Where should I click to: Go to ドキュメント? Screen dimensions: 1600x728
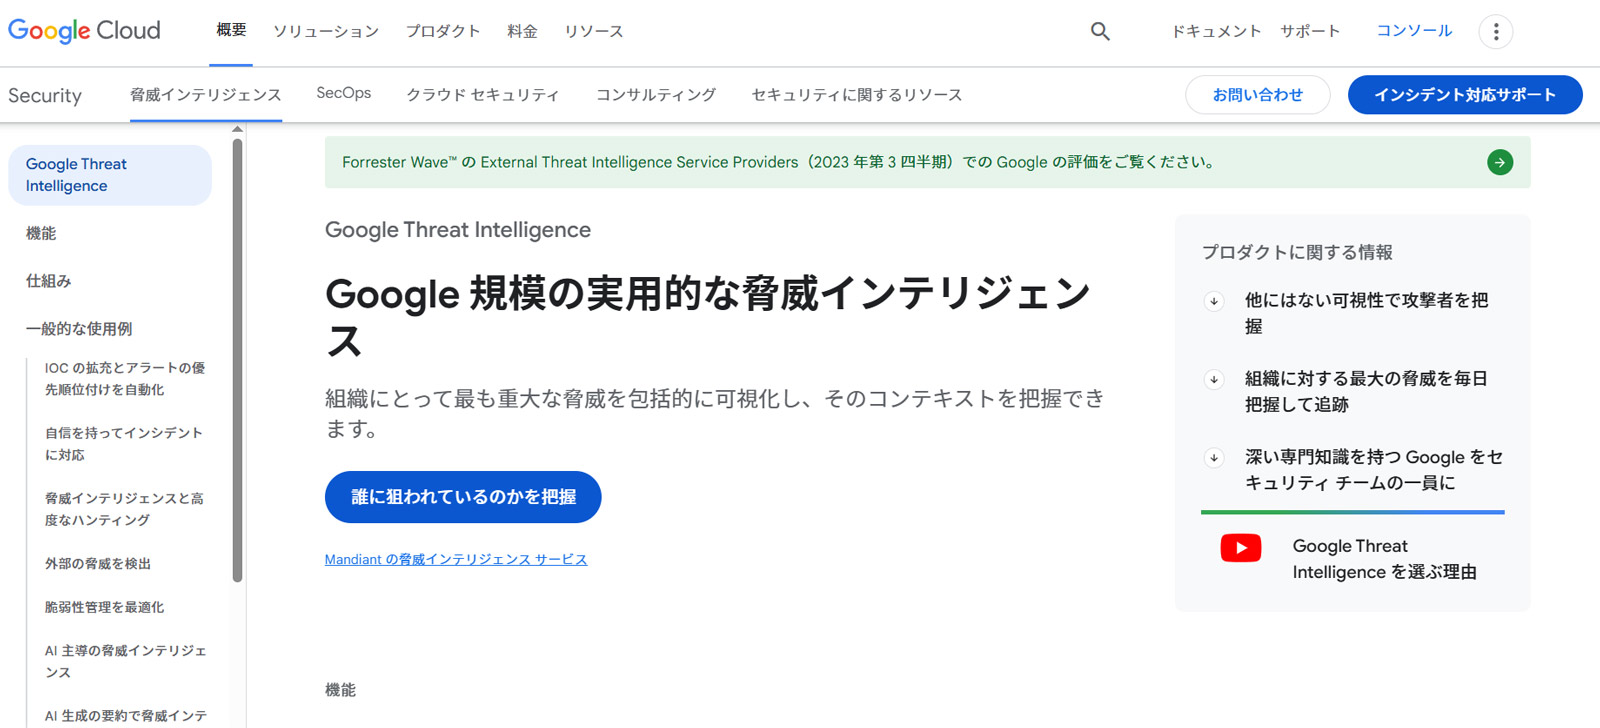[x=1216, y=31]
